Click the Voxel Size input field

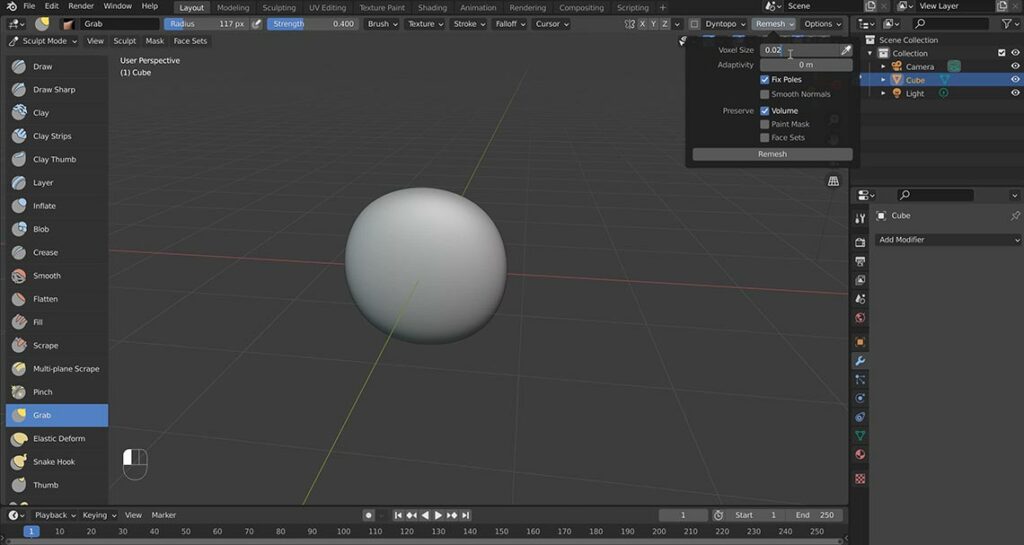(800, 50)
